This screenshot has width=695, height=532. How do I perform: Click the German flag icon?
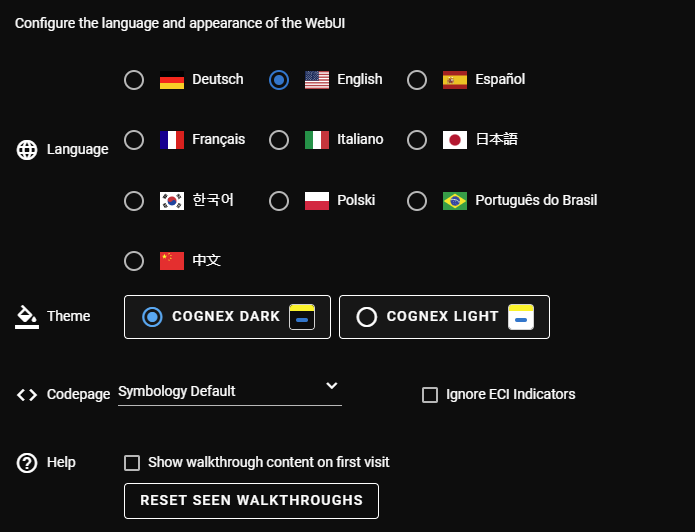point(172,80)
